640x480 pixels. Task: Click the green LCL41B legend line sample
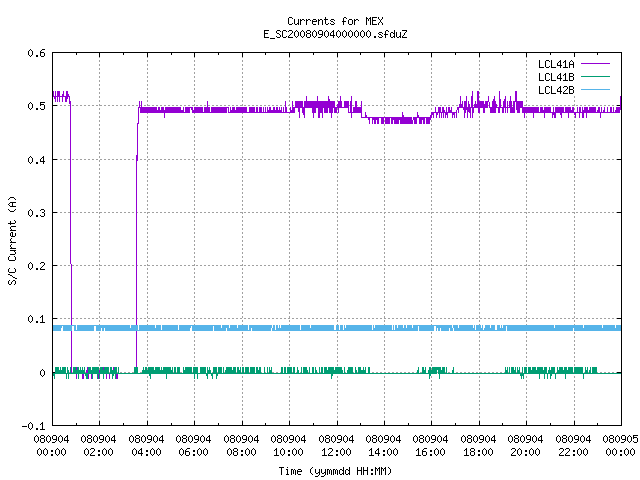[595, 77]
